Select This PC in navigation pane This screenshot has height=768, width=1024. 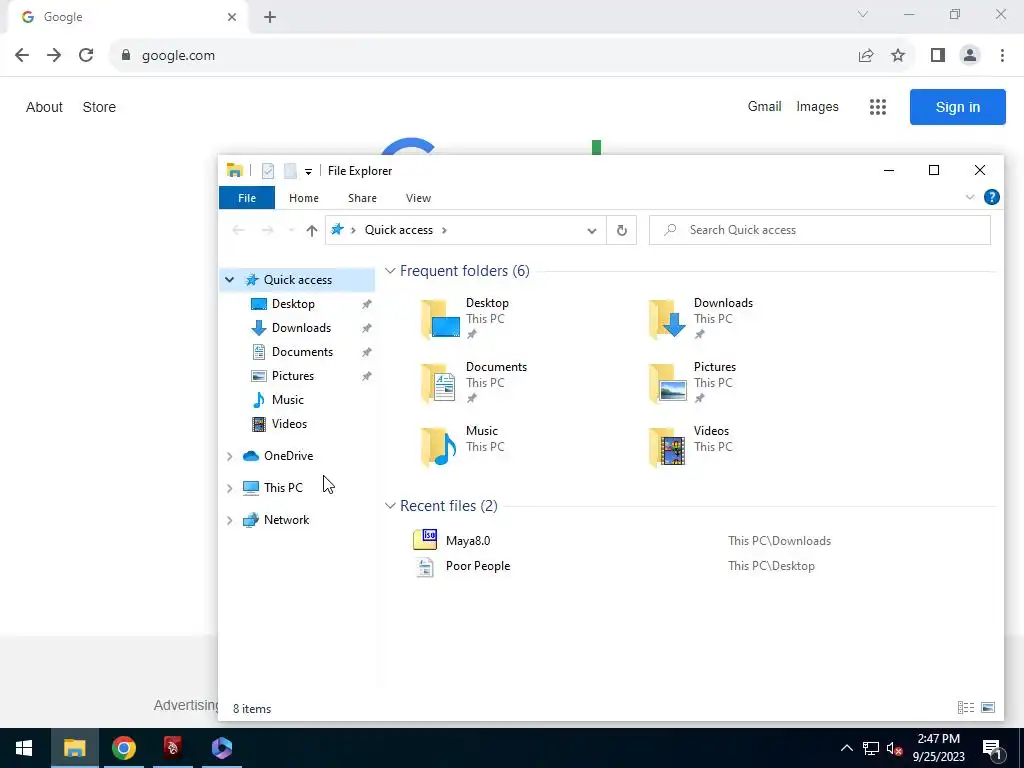[283, 488]
